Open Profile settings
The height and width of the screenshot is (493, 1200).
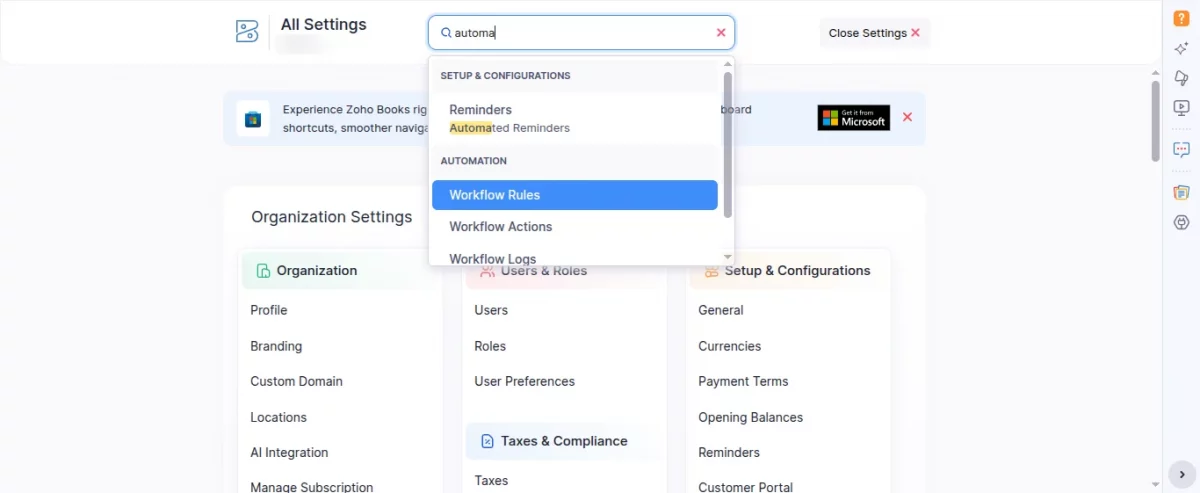point(269,310)
